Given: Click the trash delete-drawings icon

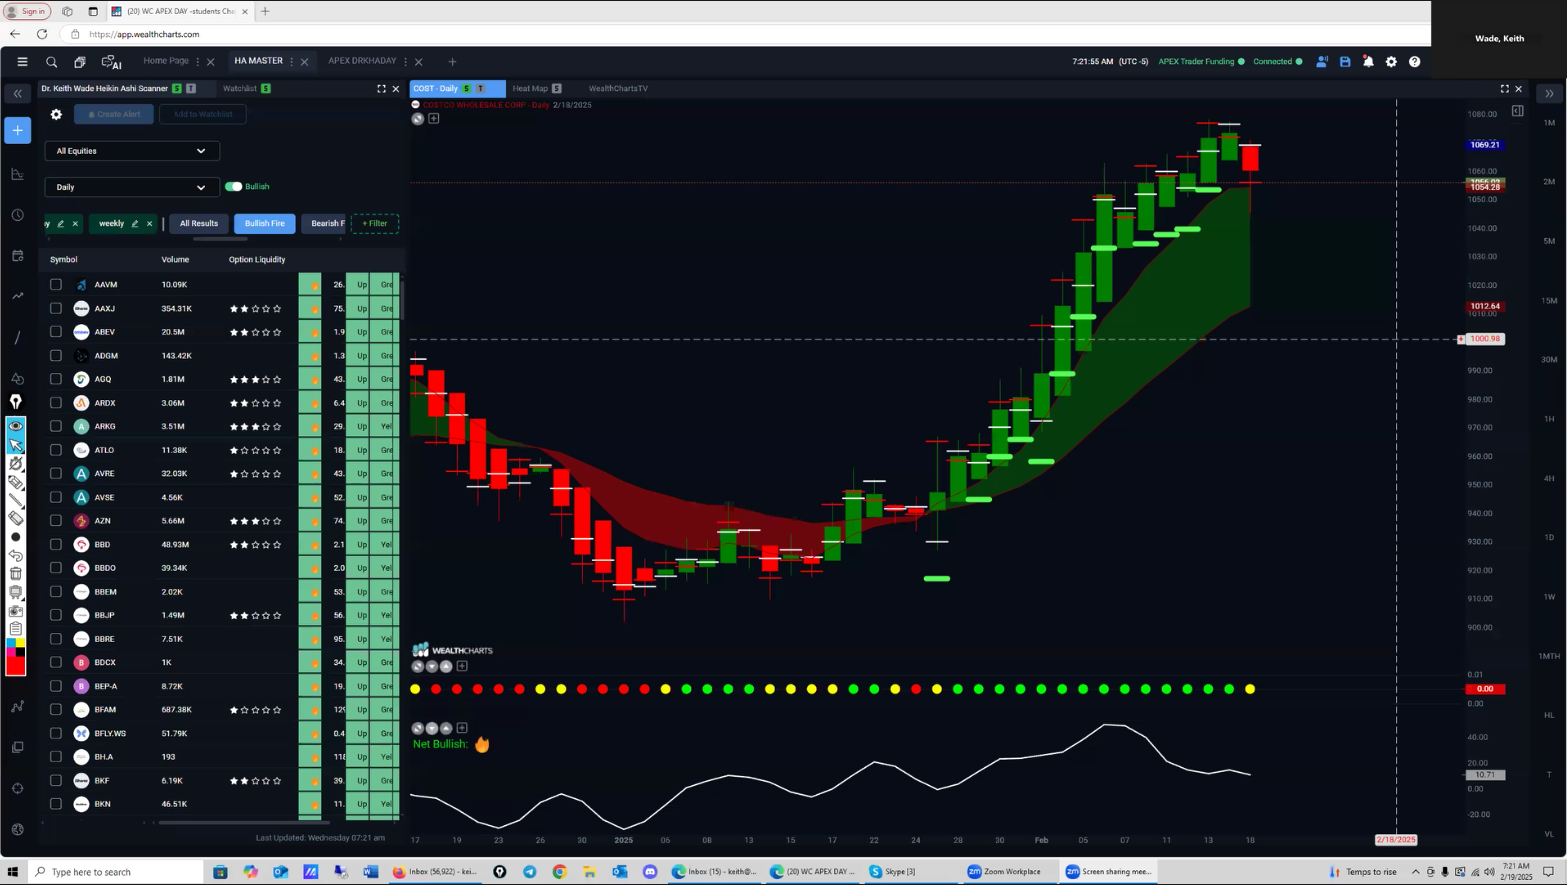Looking at the screenshot, I should (x=16, y=574).
